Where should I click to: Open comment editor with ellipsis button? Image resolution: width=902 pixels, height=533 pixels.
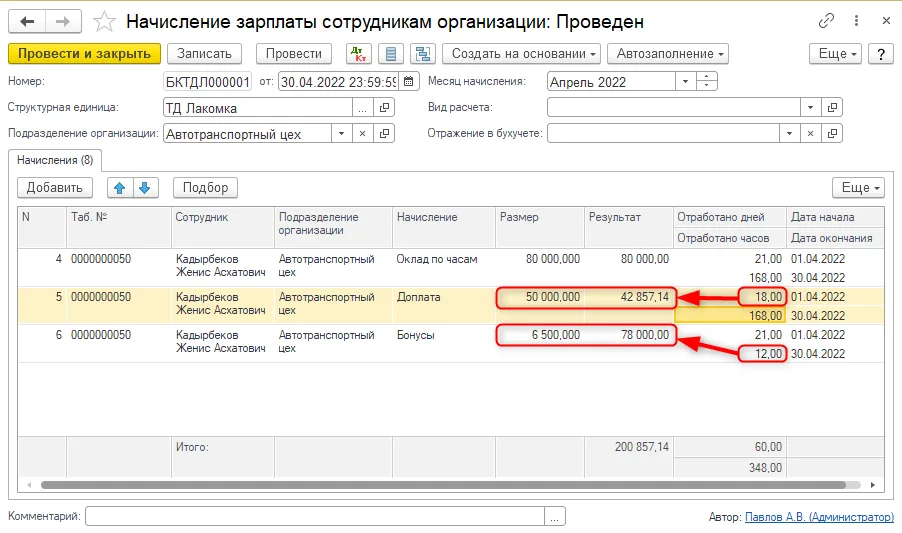coord(555,516)
